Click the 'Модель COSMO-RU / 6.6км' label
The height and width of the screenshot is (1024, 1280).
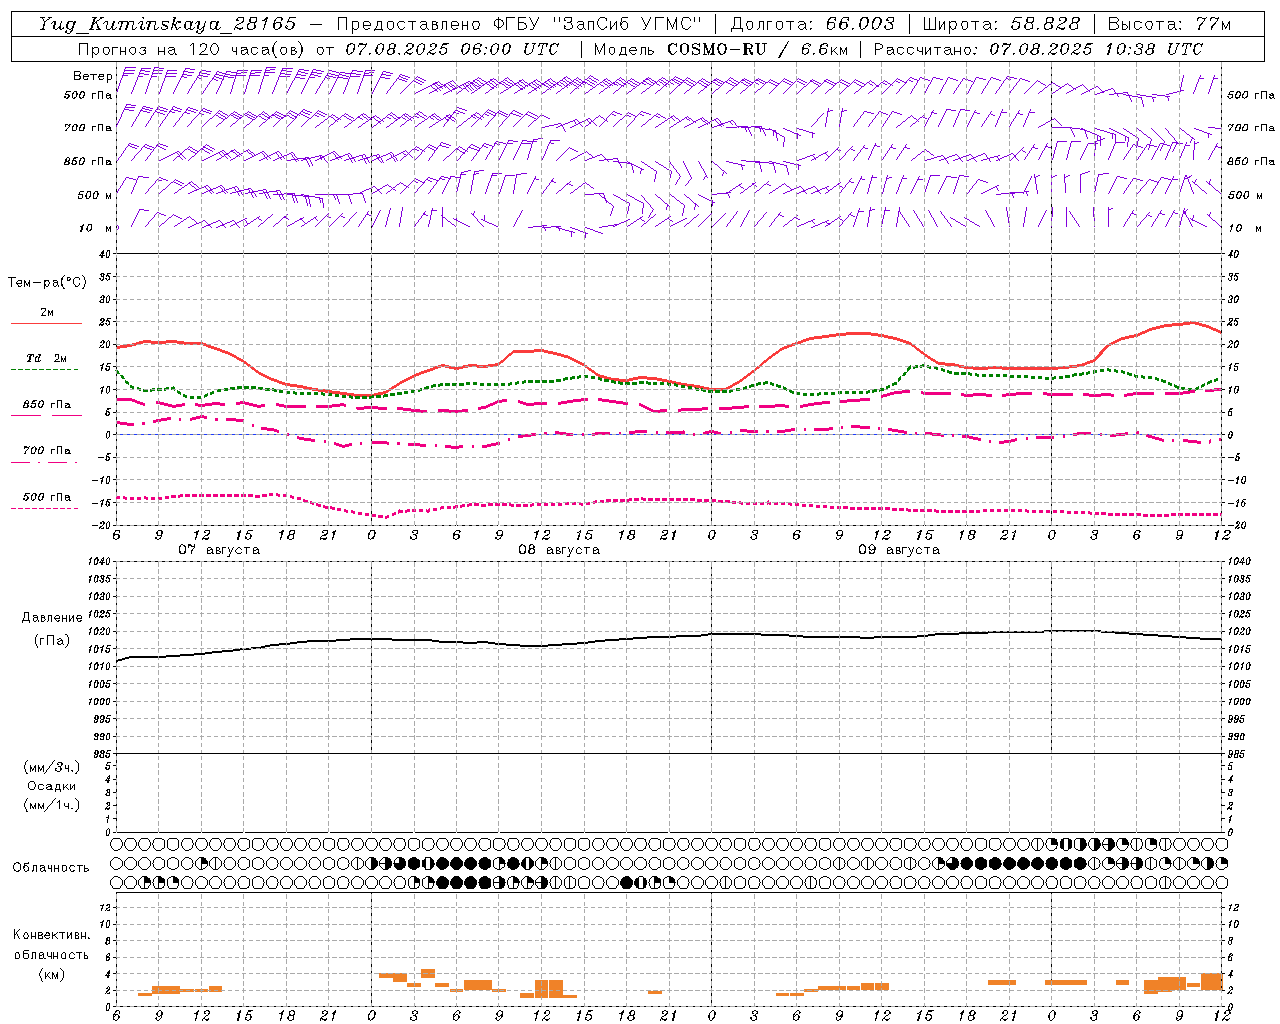point(721,49)
